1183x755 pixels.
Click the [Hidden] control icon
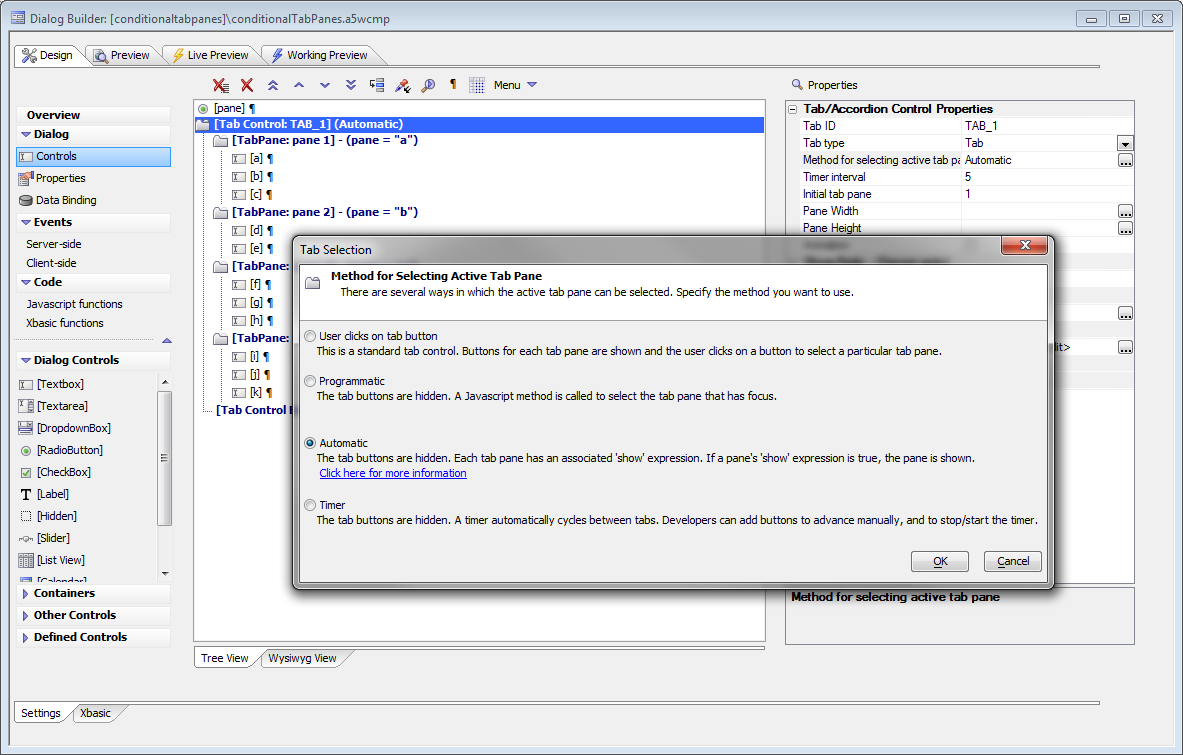[26, 516]
